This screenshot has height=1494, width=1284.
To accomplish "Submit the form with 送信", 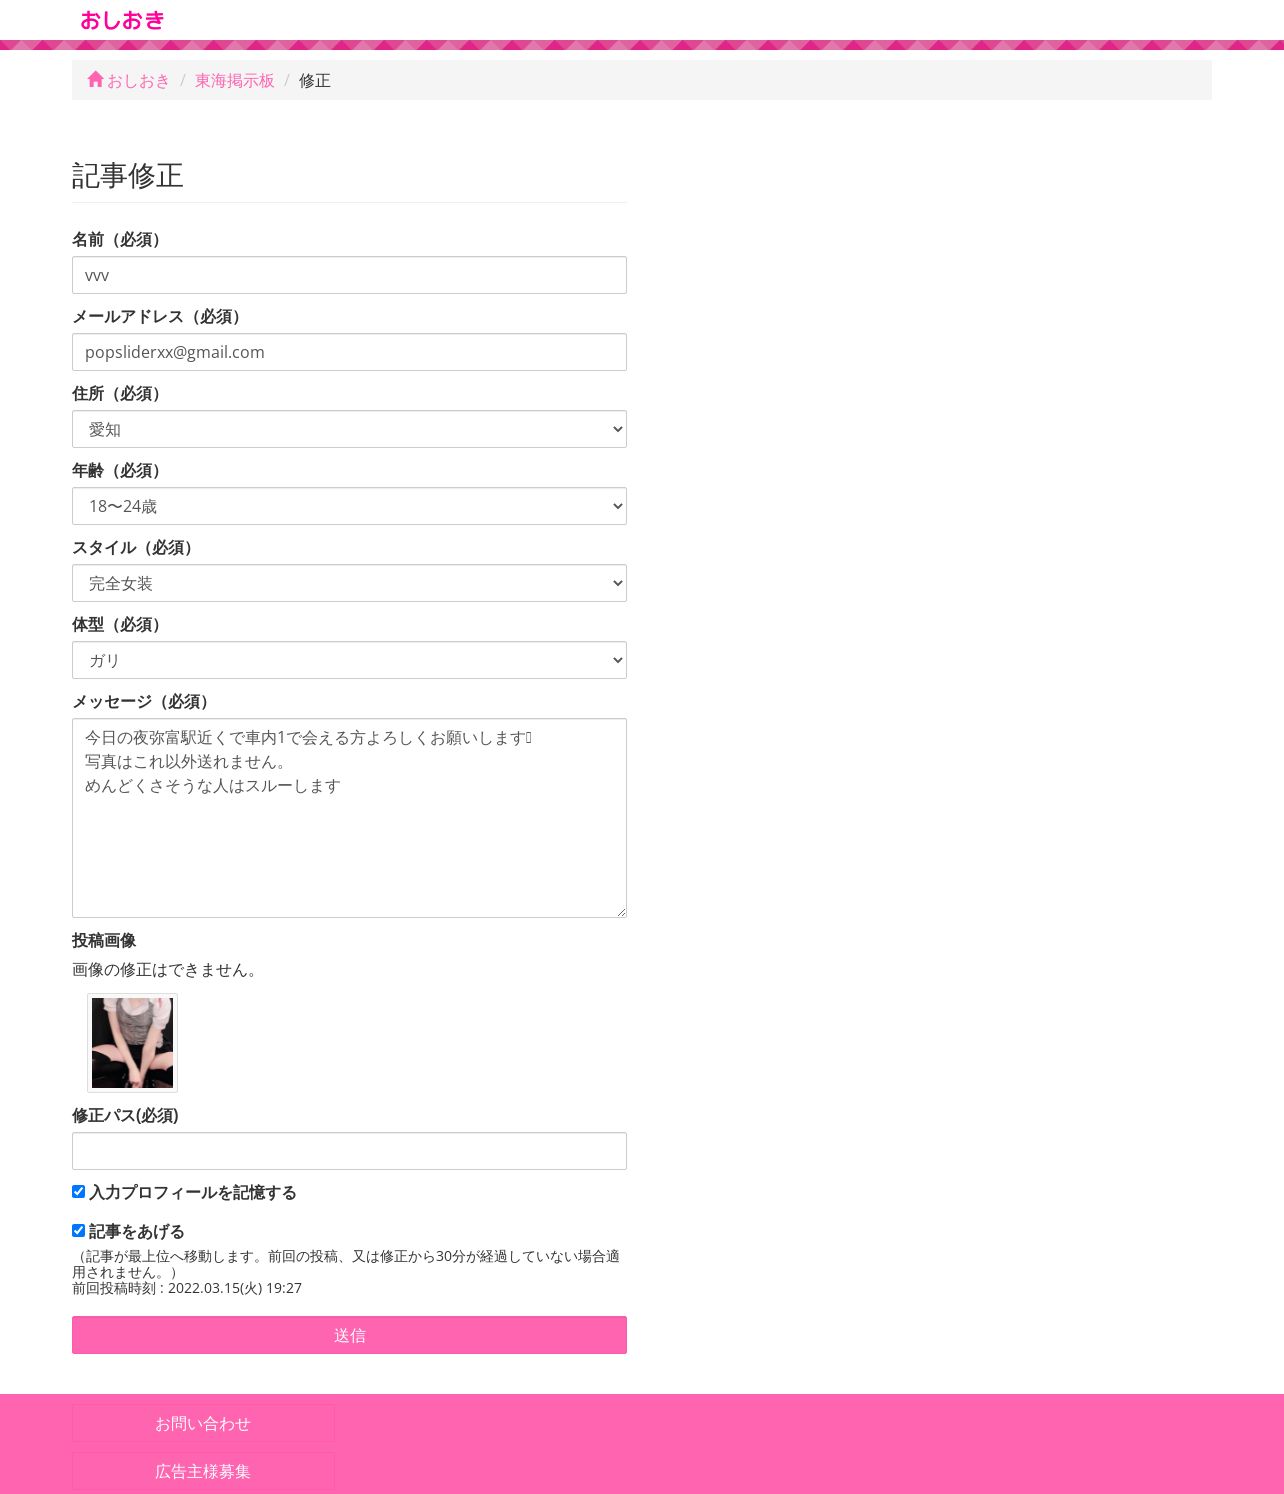I will coord(349,1335).
